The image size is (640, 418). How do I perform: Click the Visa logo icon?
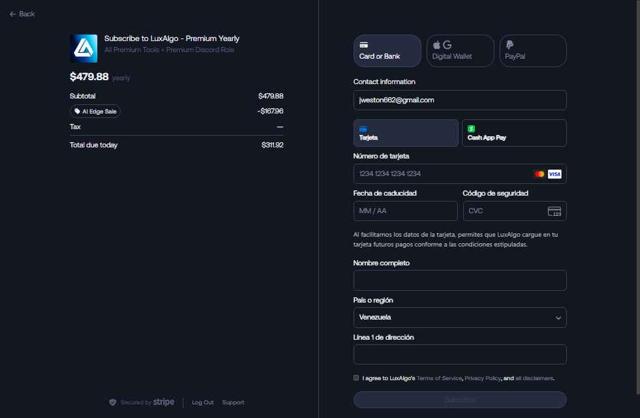point(554,174)
